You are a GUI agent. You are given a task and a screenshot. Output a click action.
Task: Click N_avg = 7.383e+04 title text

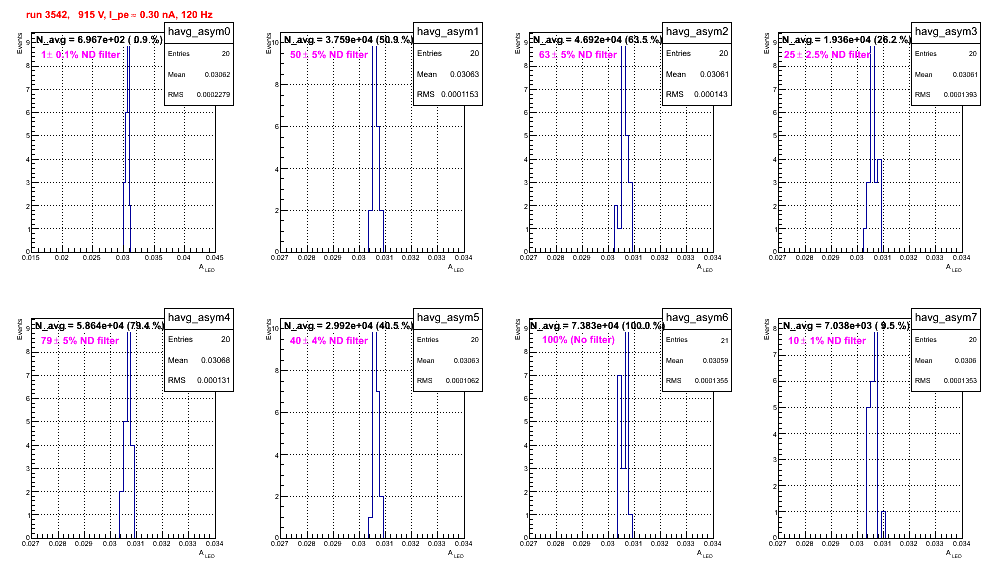coord(597,325)
